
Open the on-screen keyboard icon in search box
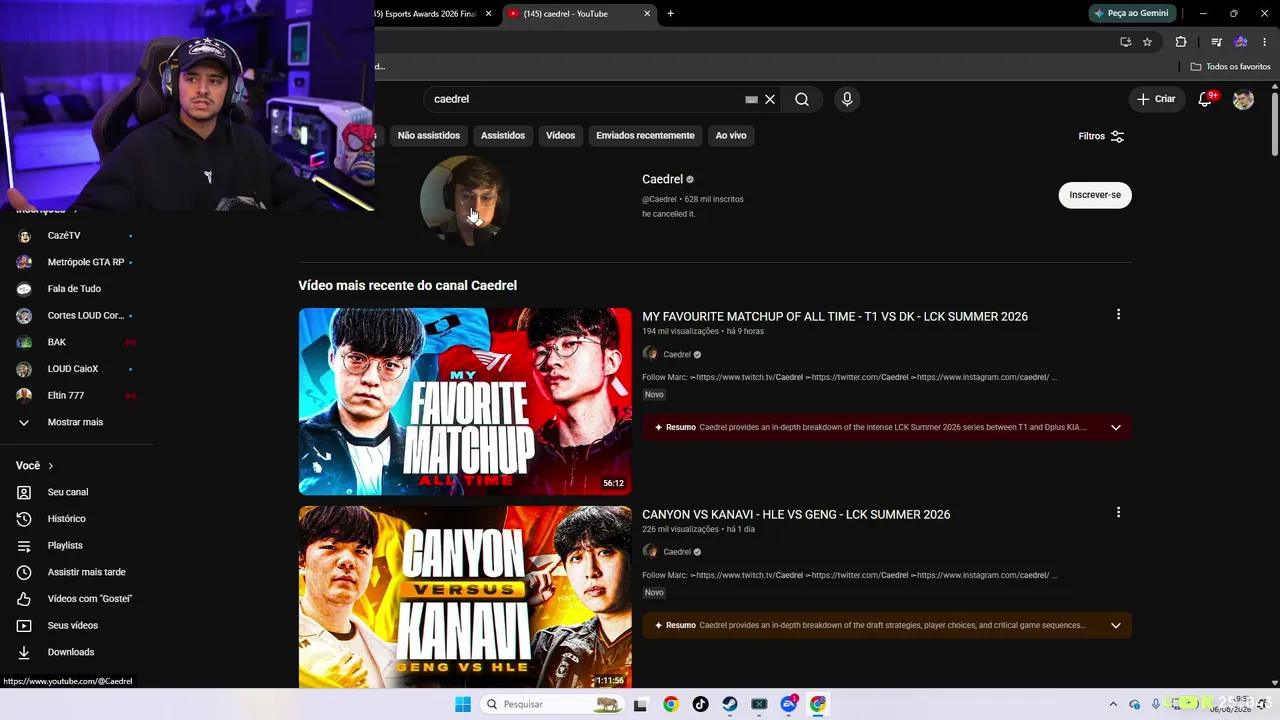pos(751,100)
